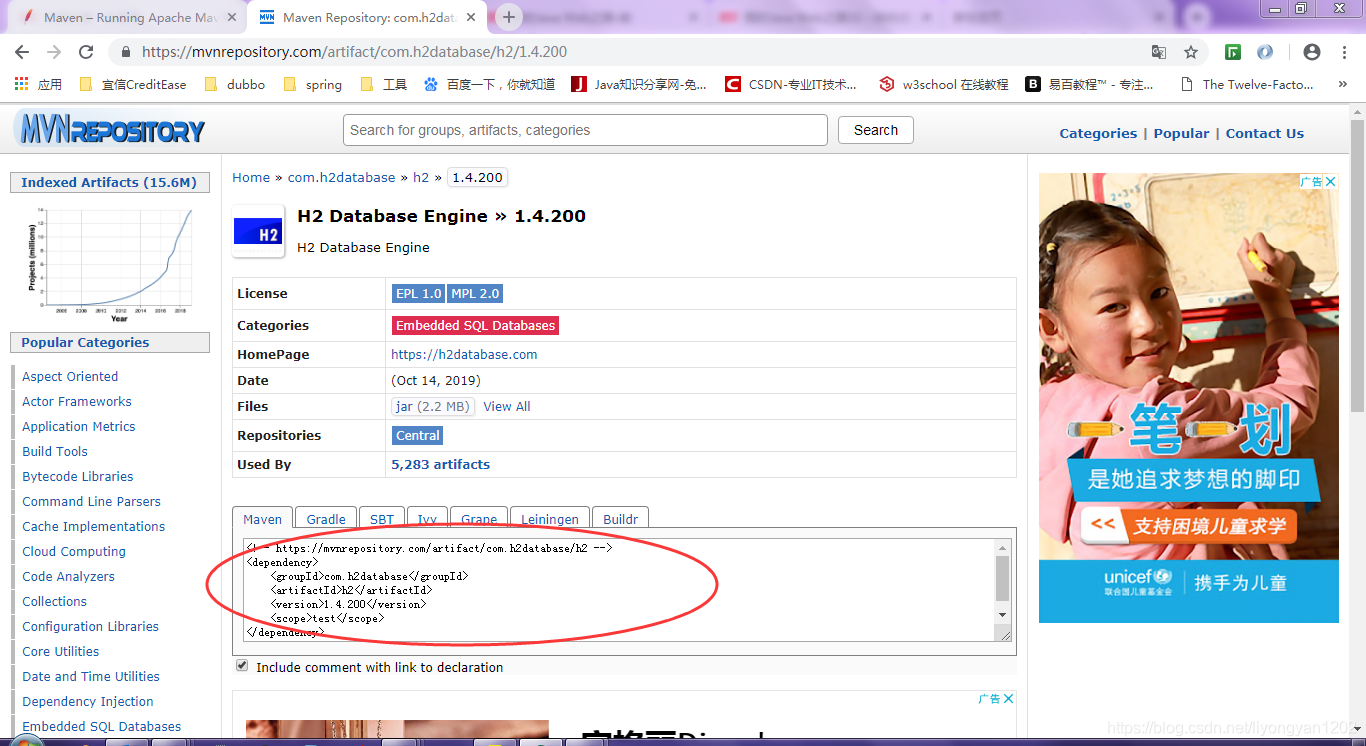1366x746 pixels.
Task: Open the Bytecode Libraries category
Action: click(x=78, y=476)
